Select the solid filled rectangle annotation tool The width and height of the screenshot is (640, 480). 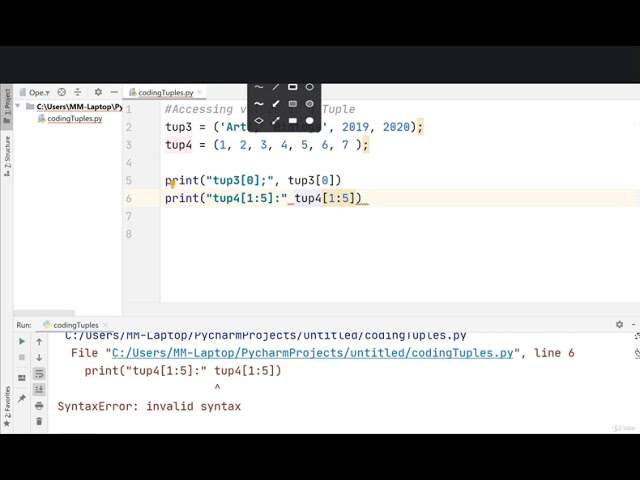[293, 121]
